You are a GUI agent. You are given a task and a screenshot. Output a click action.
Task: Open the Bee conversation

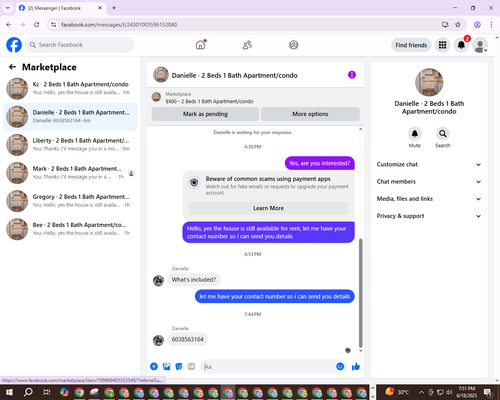pos(70,229)
